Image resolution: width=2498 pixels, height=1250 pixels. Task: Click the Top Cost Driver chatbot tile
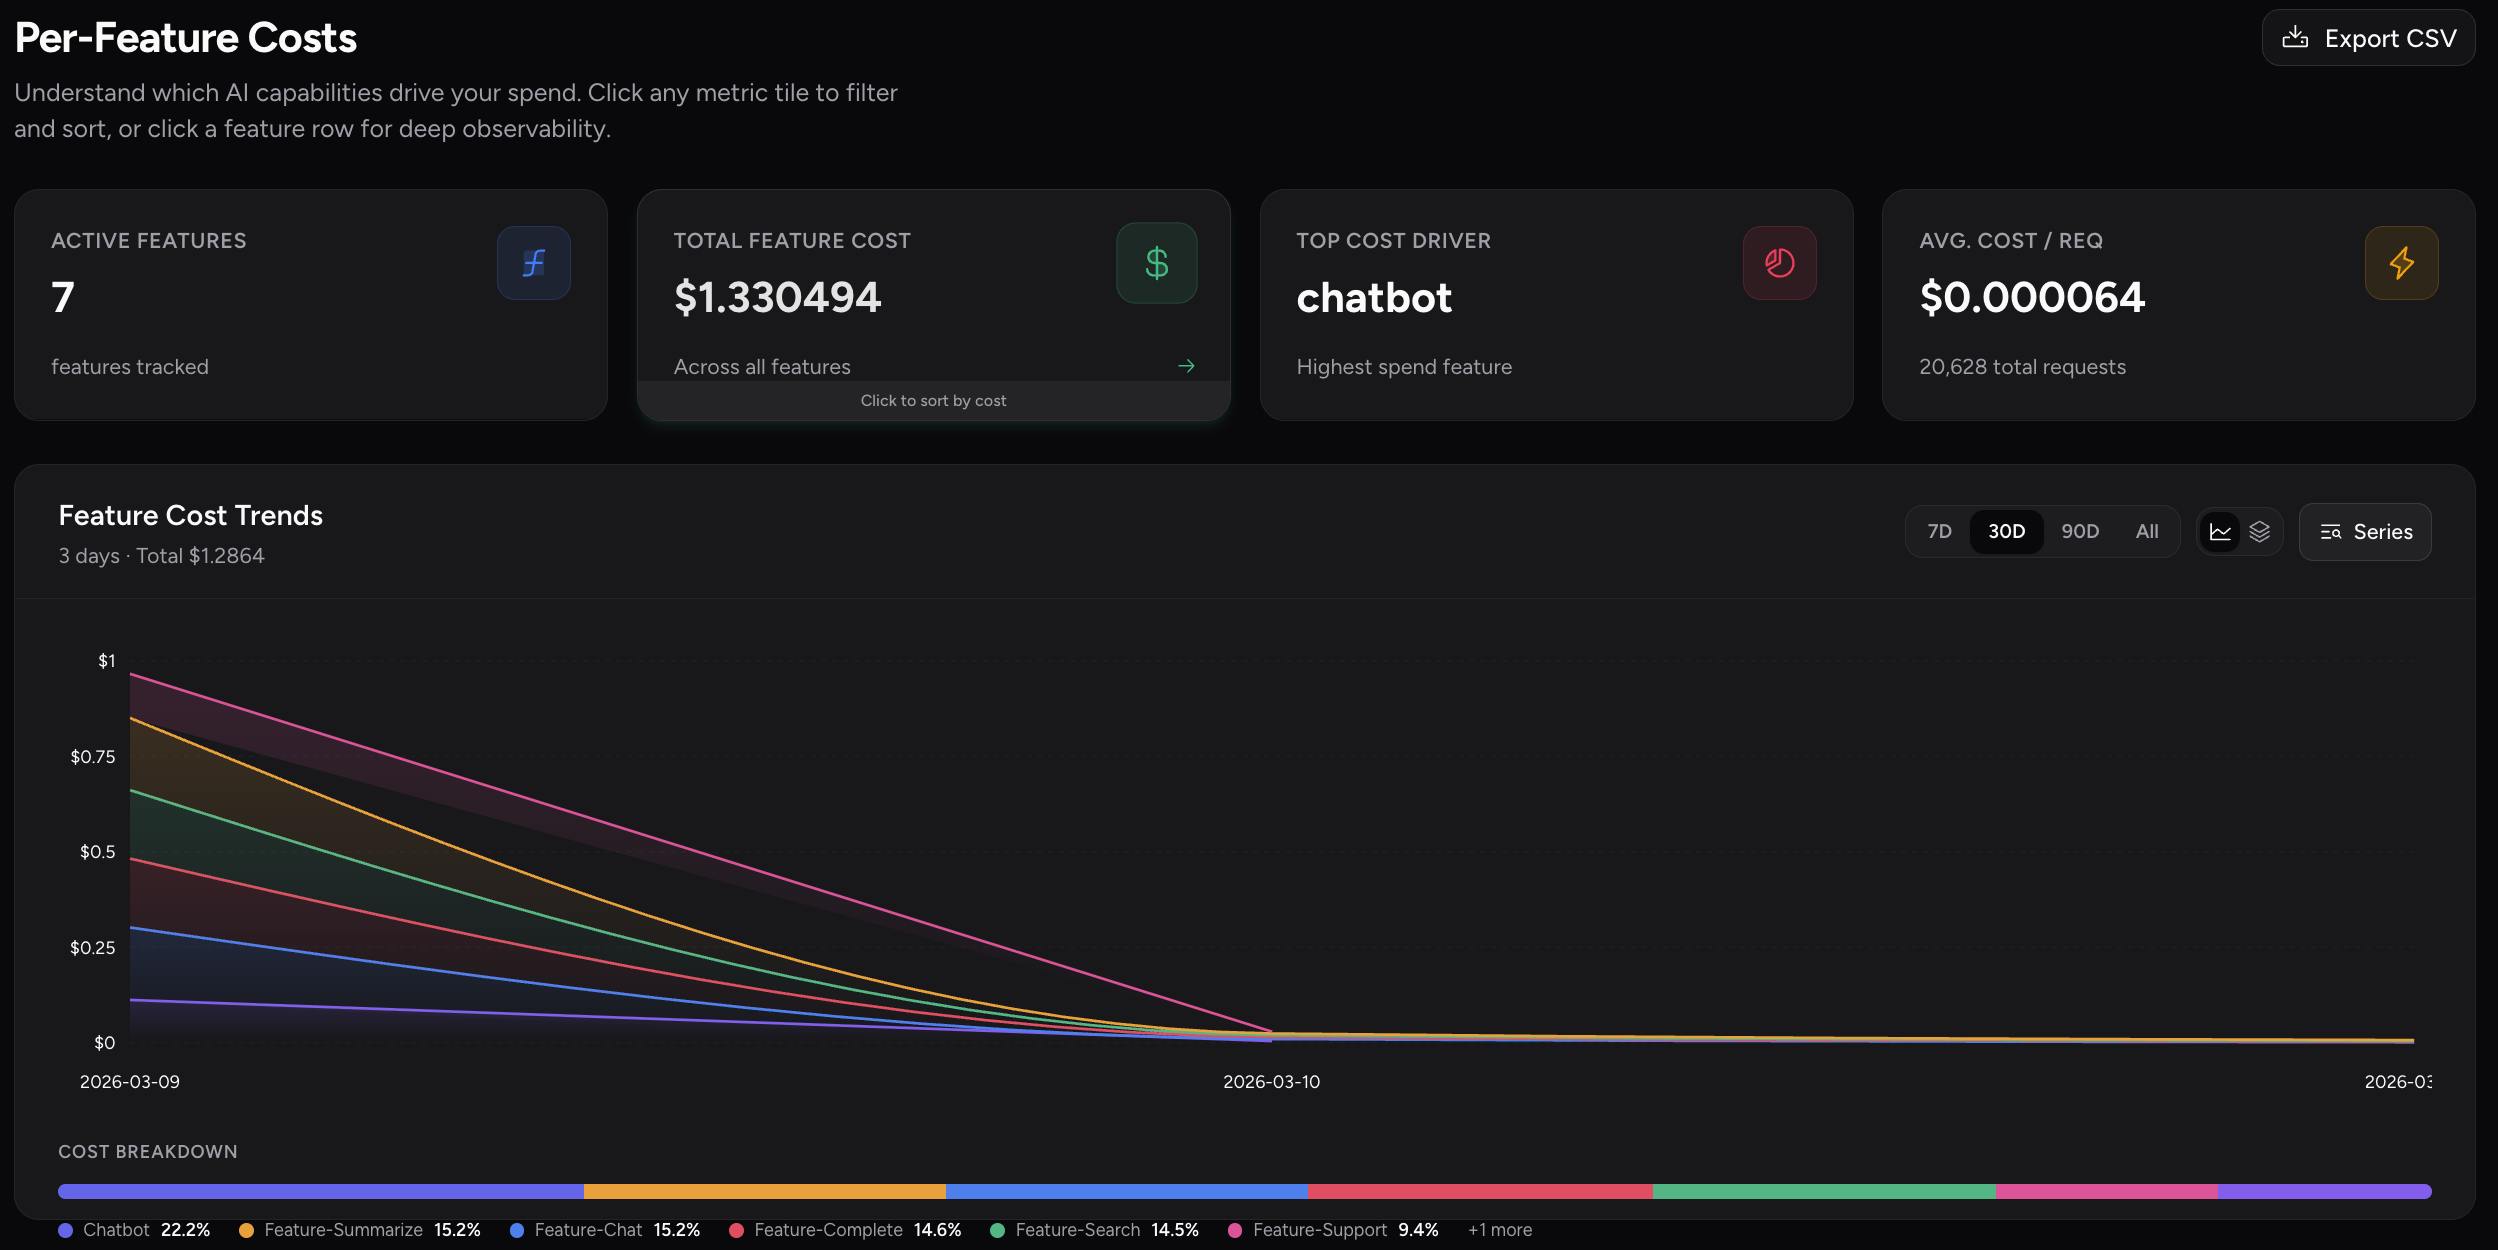(x=1556, y=305)
